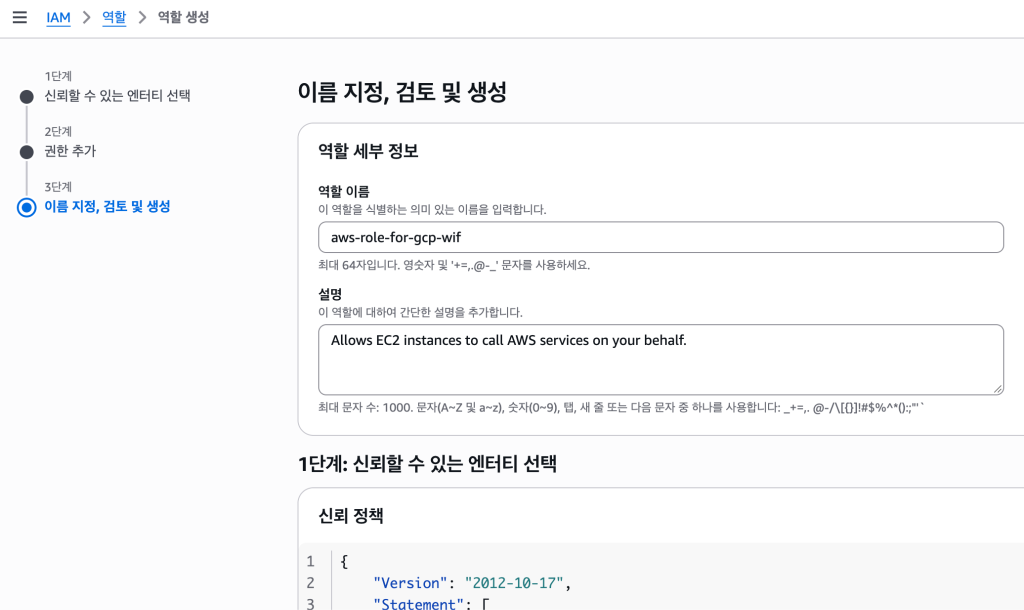This screenshot has width=1024, height=610.
Task: Open the hamburger navigation menu
Action: tap(20, 18)
